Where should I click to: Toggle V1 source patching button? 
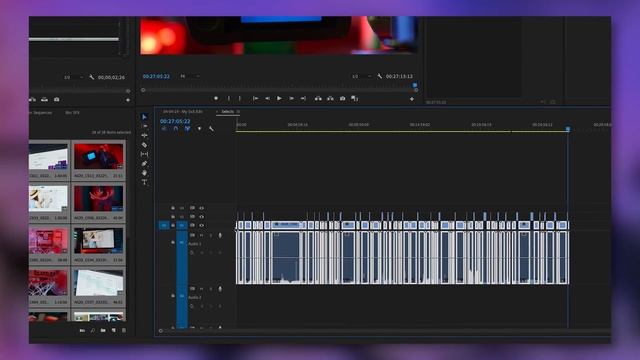click(x=164, y=225)
